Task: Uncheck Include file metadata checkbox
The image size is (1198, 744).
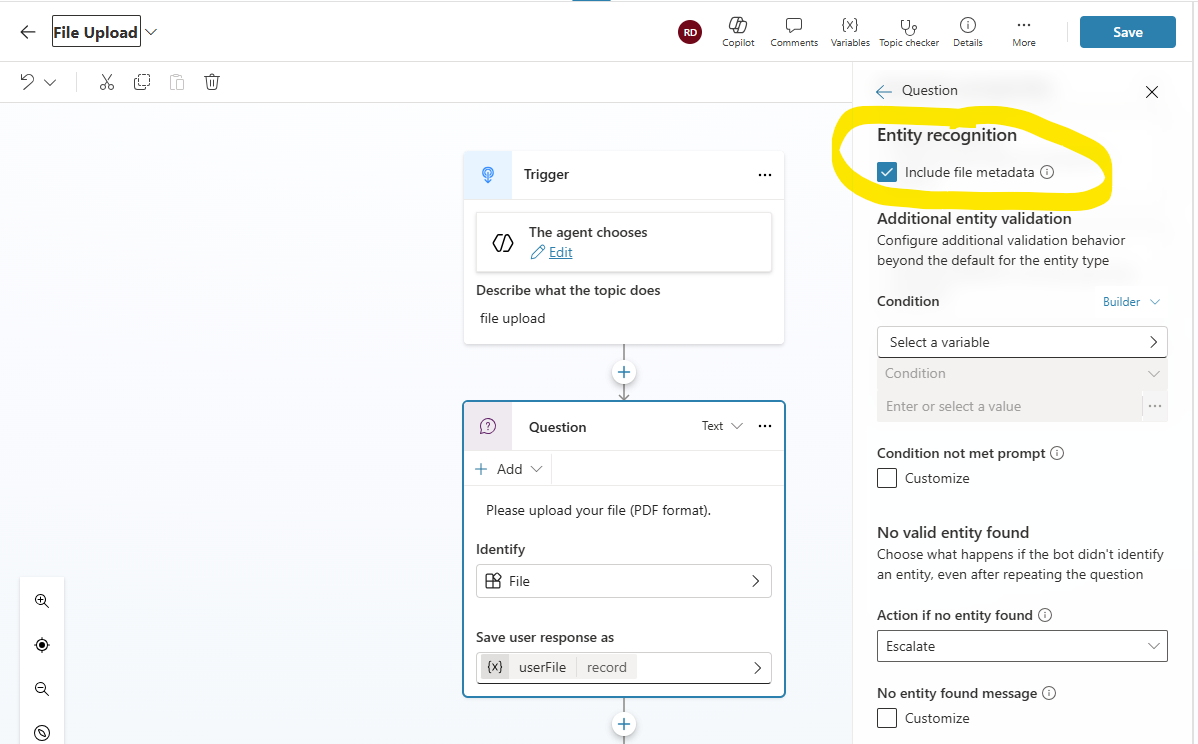Action: coord(887,172)
